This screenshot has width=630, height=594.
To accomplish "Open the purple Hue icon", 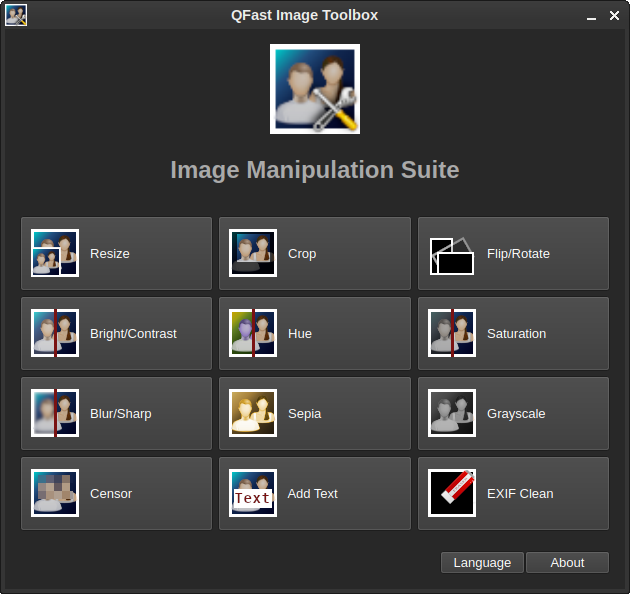I will point(253,334).
